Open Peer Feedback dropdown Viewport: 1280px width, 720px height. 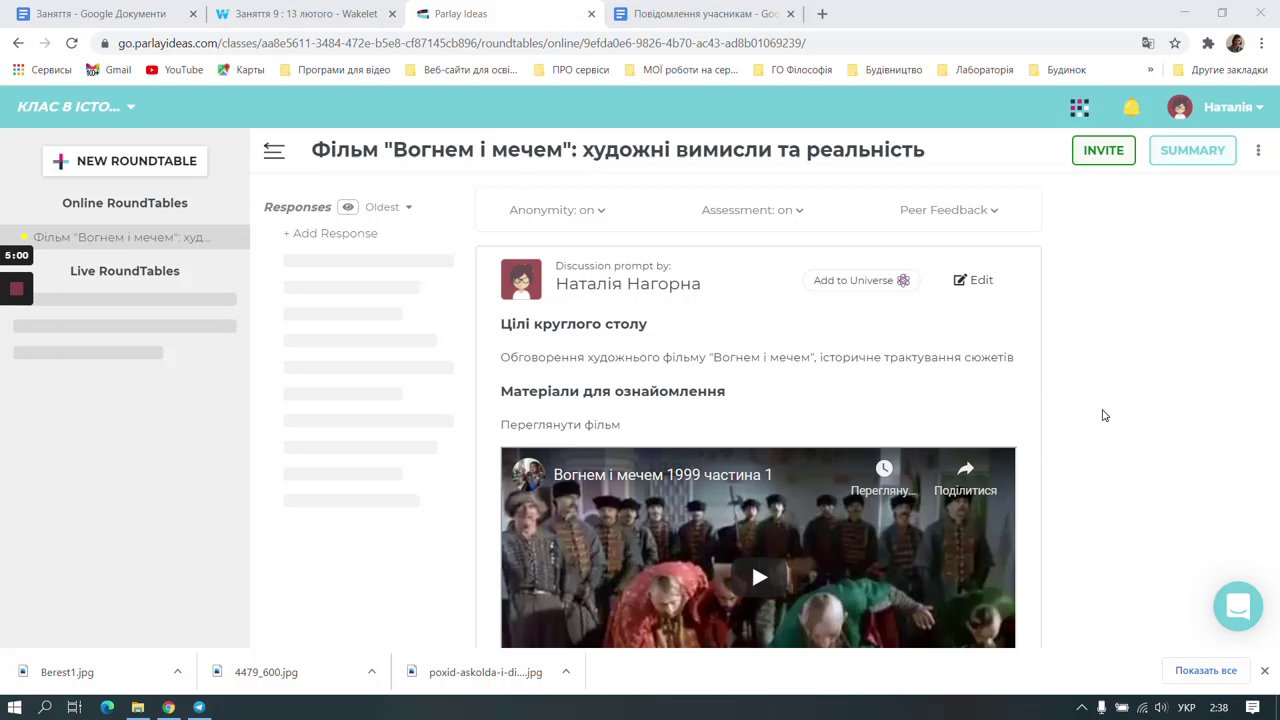[x=949, y=210]
